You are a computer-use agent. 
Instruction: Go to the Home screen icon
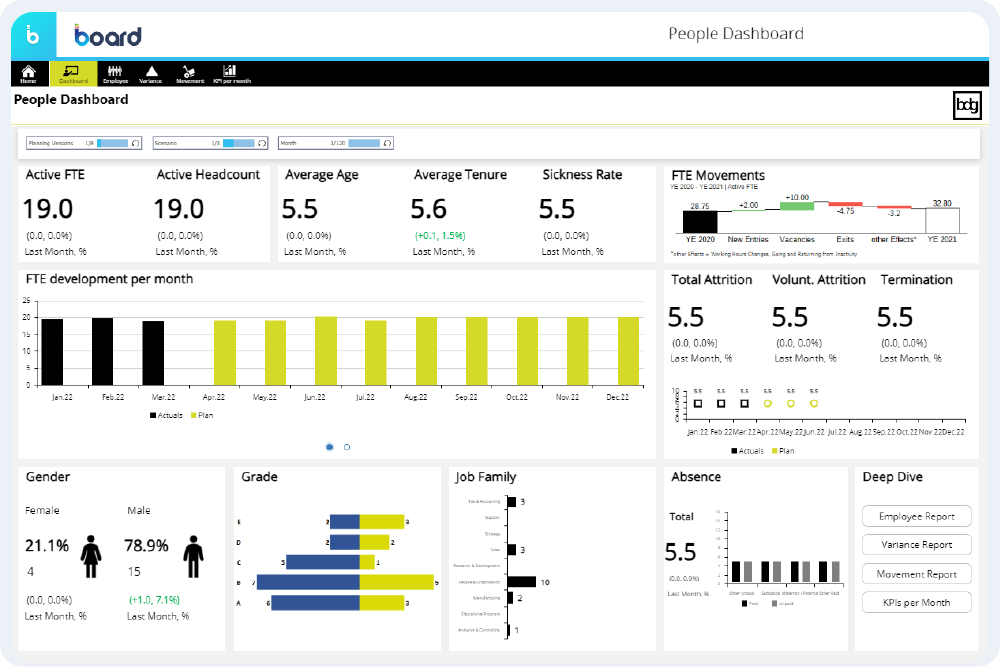[28, 73]
